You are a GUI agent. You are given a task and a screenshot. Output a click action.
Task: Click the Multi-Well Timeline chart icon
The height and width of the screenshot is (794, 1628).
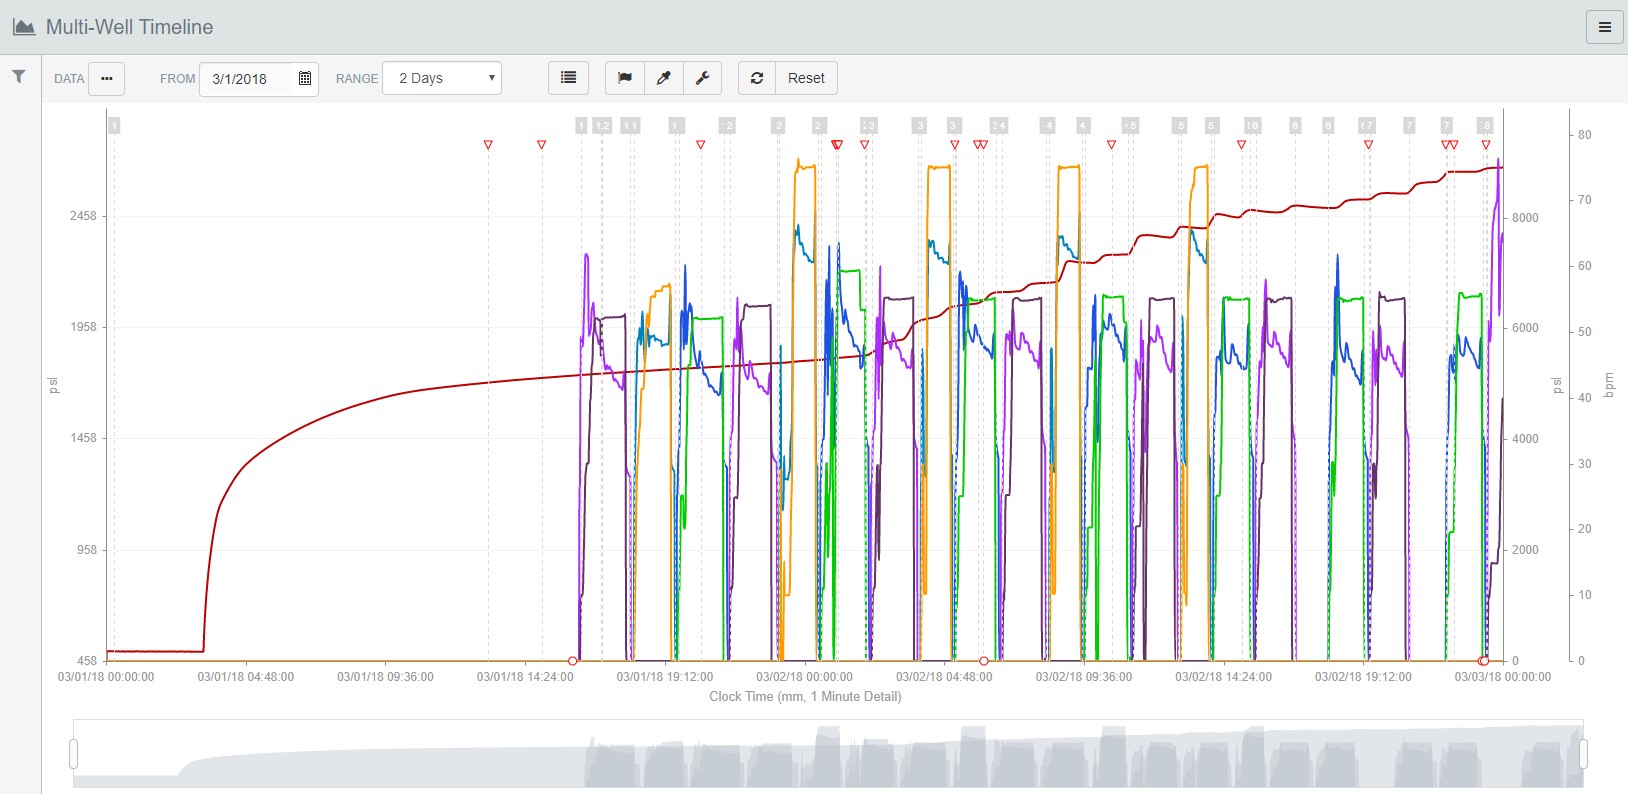point(24,27)
